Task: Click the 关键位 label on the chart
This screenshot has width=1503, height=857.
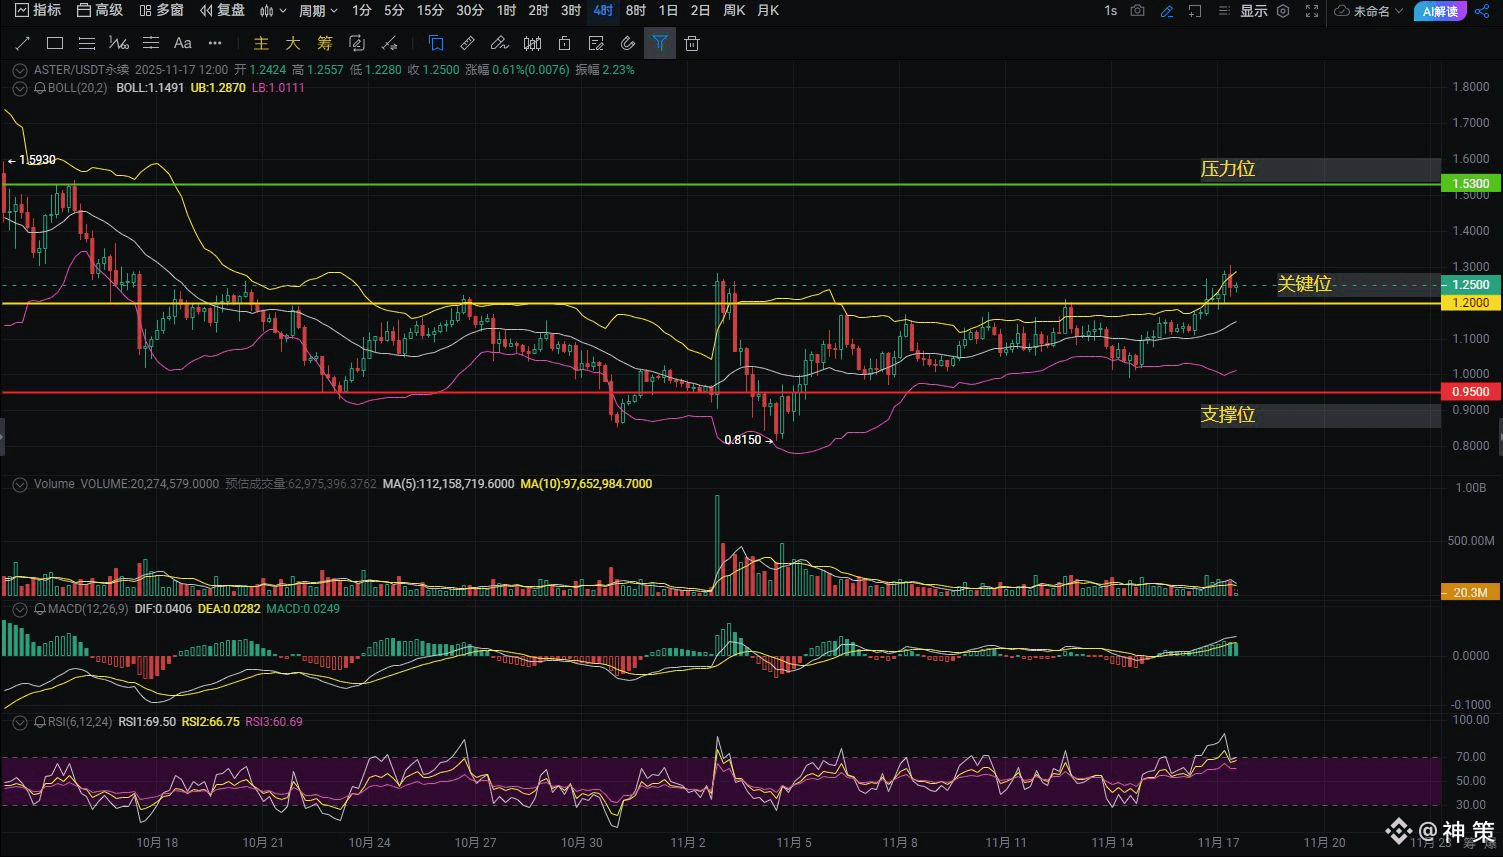Action: point(1304,284)
